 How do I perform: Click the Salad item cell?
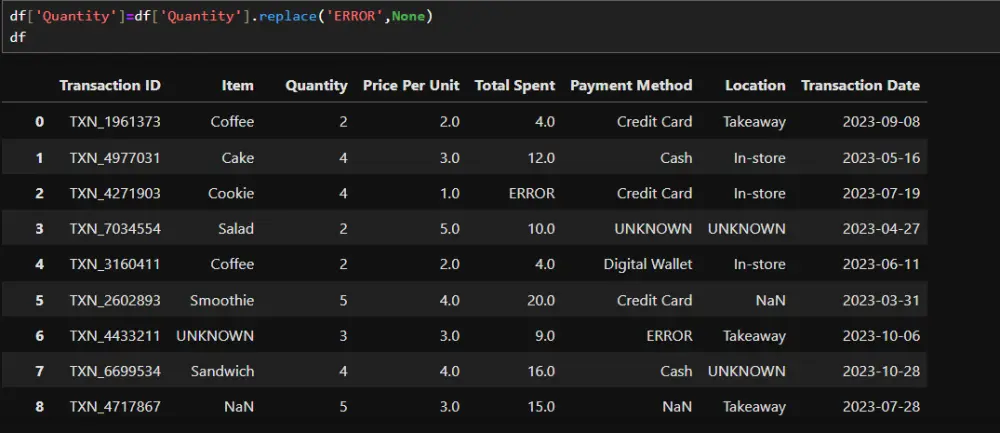coord(236,228)
